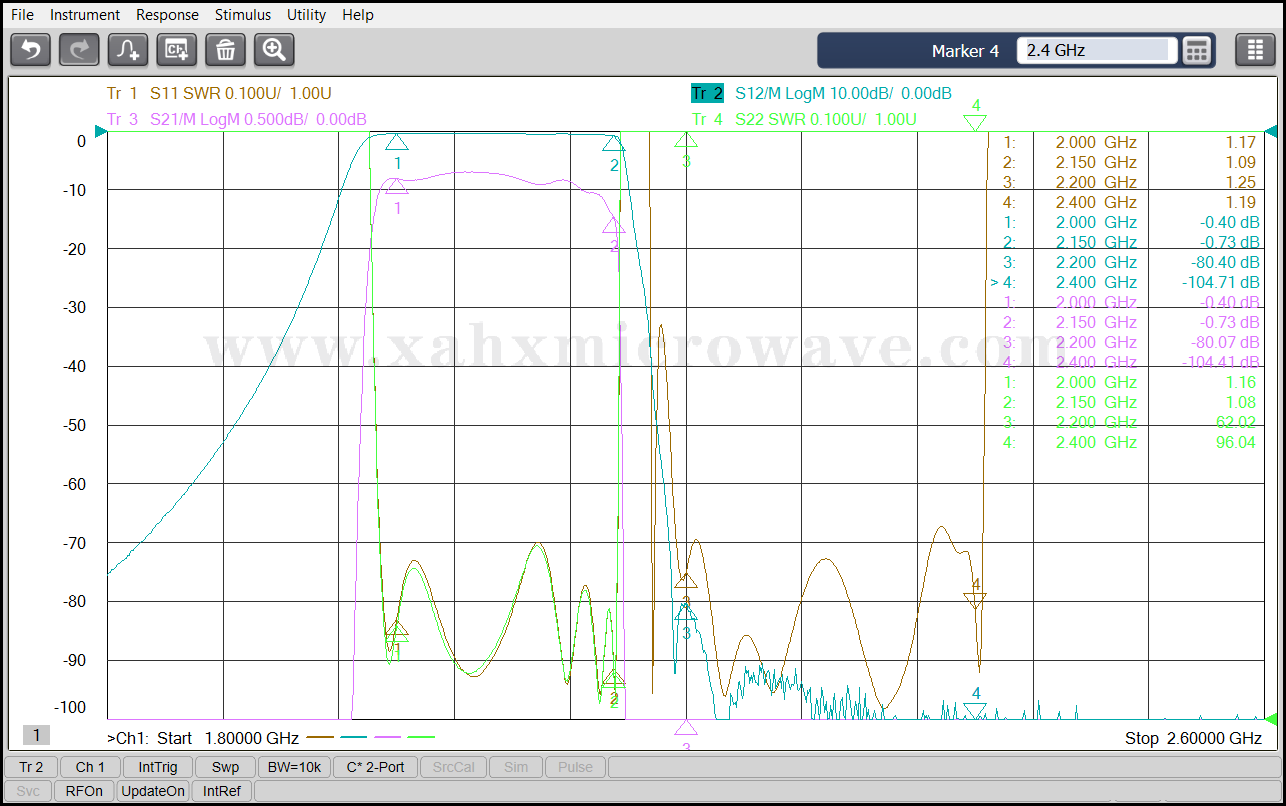Click the green marker 4 triangle at top
The width and height of the screenshot is (1286, 806).
pos(975,122)
